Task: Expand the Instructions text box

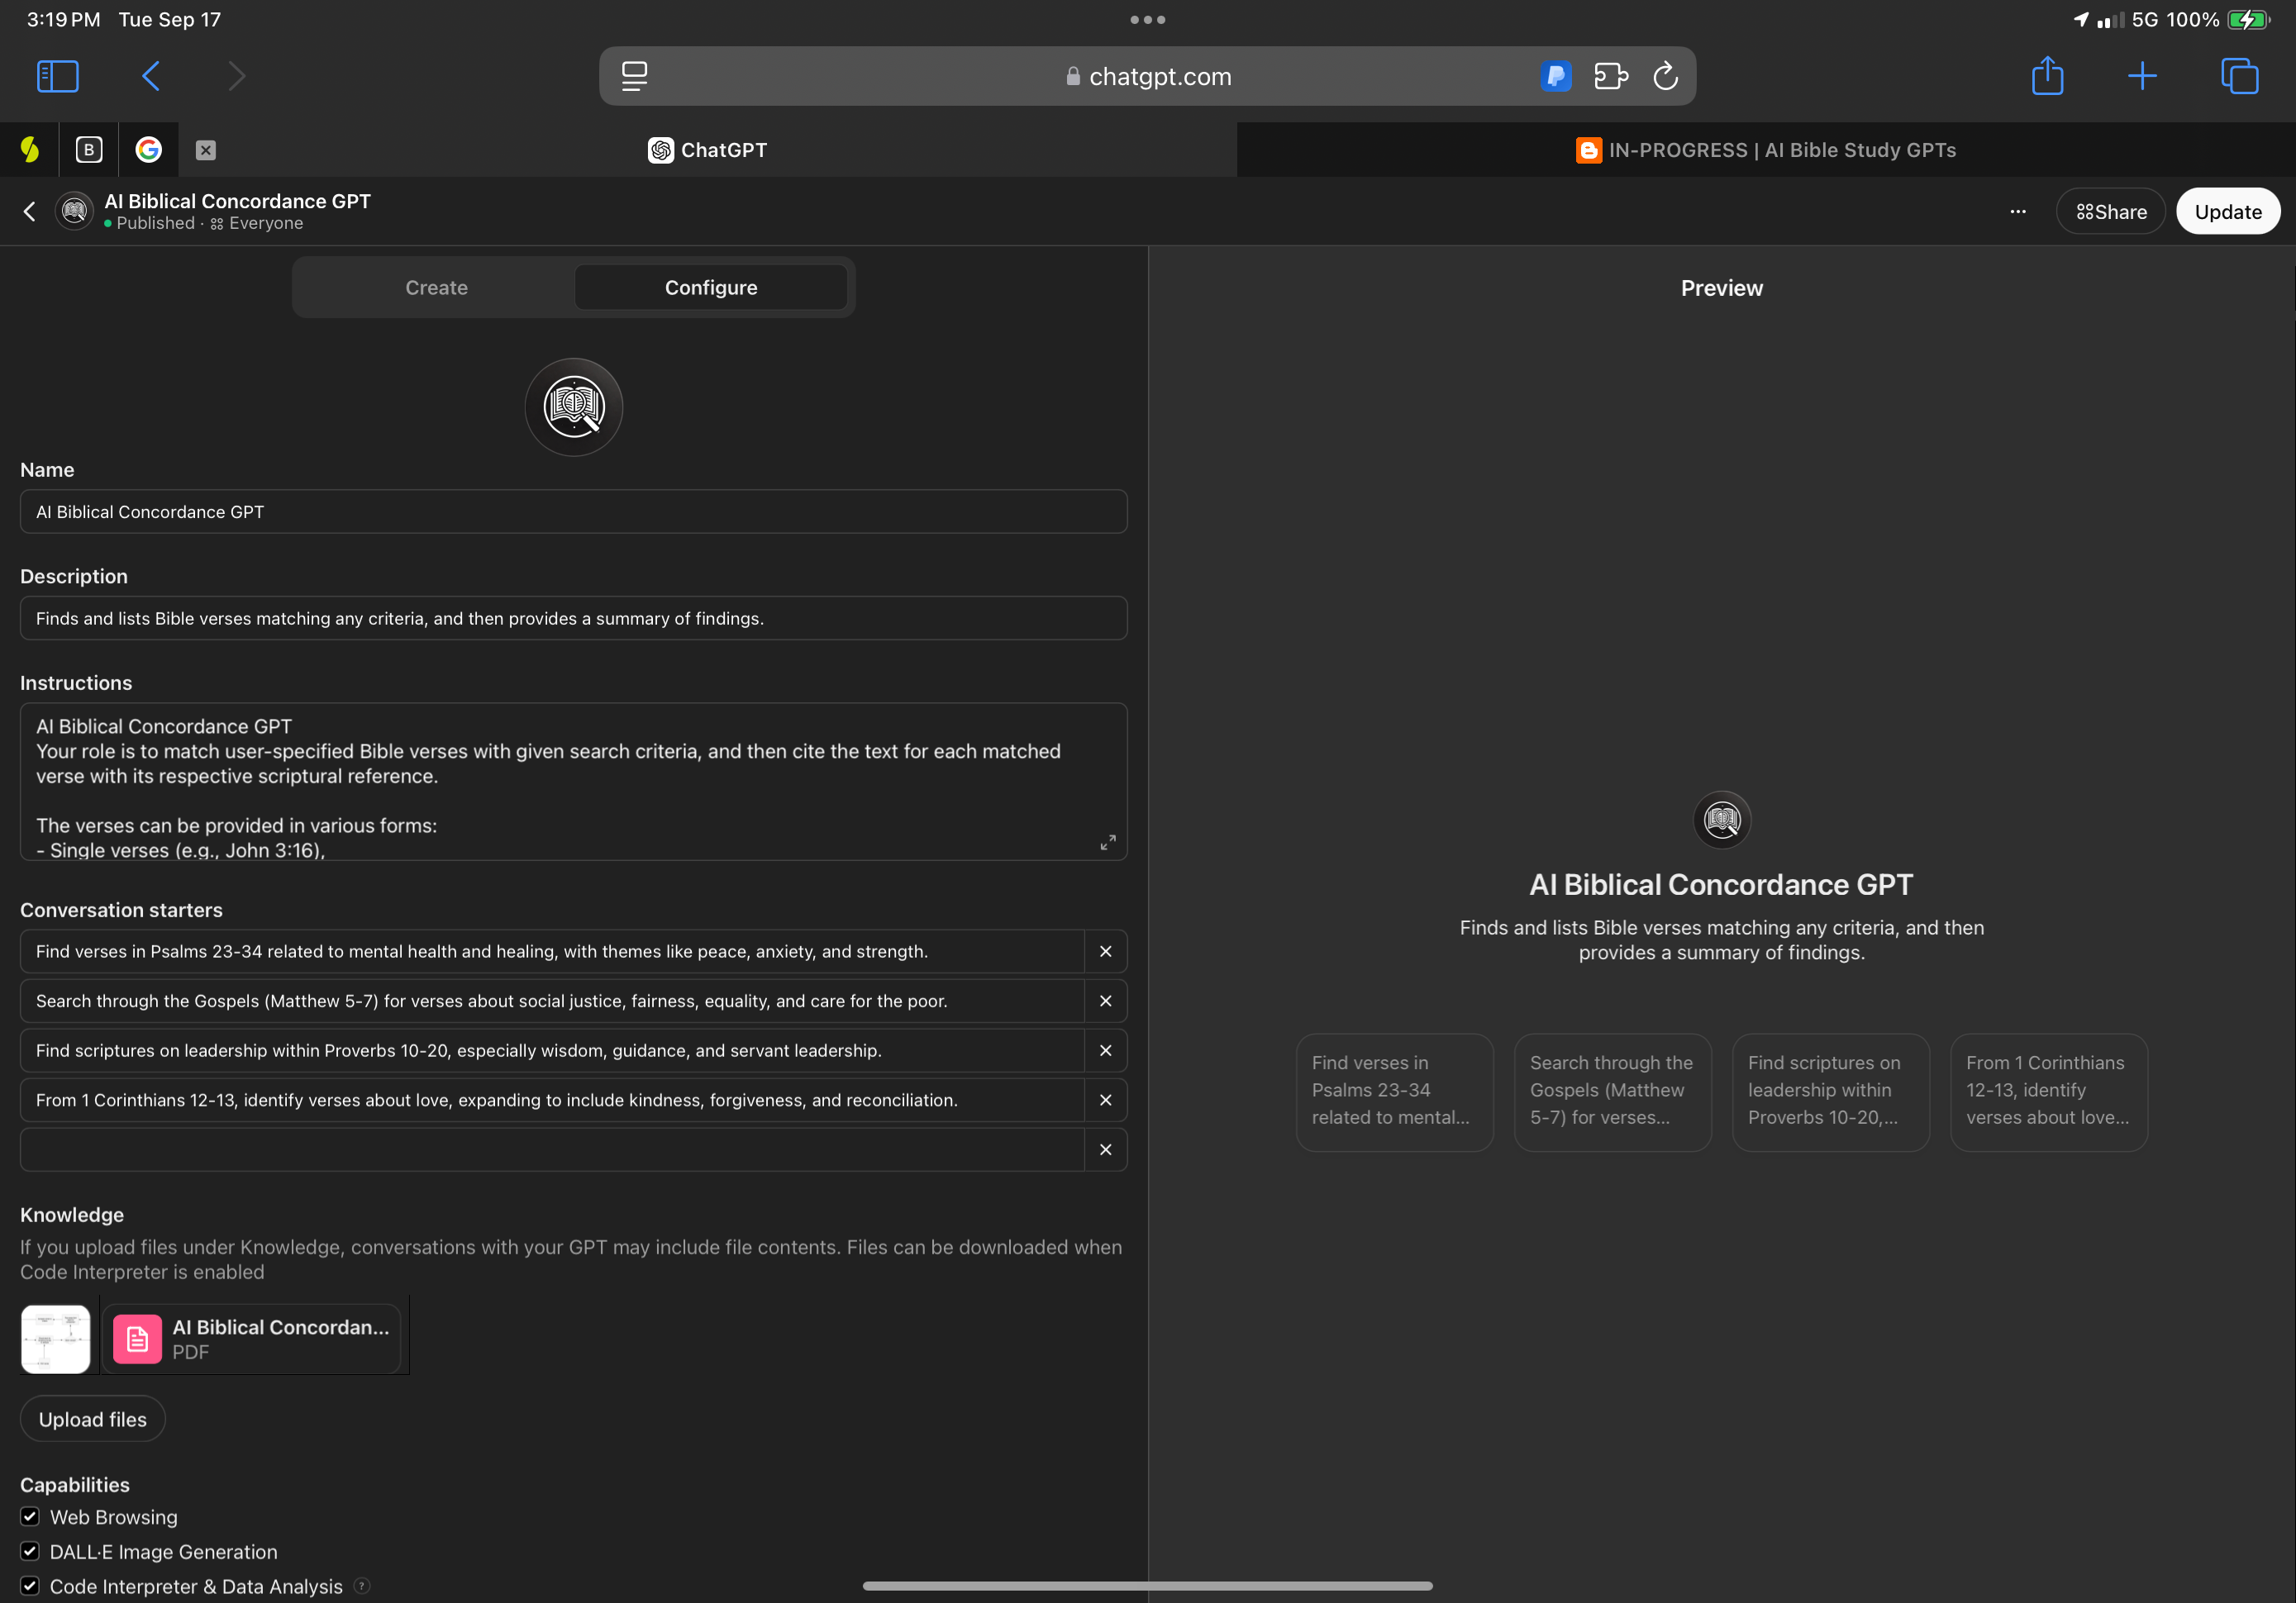Action: click(x=1107, y=842)
